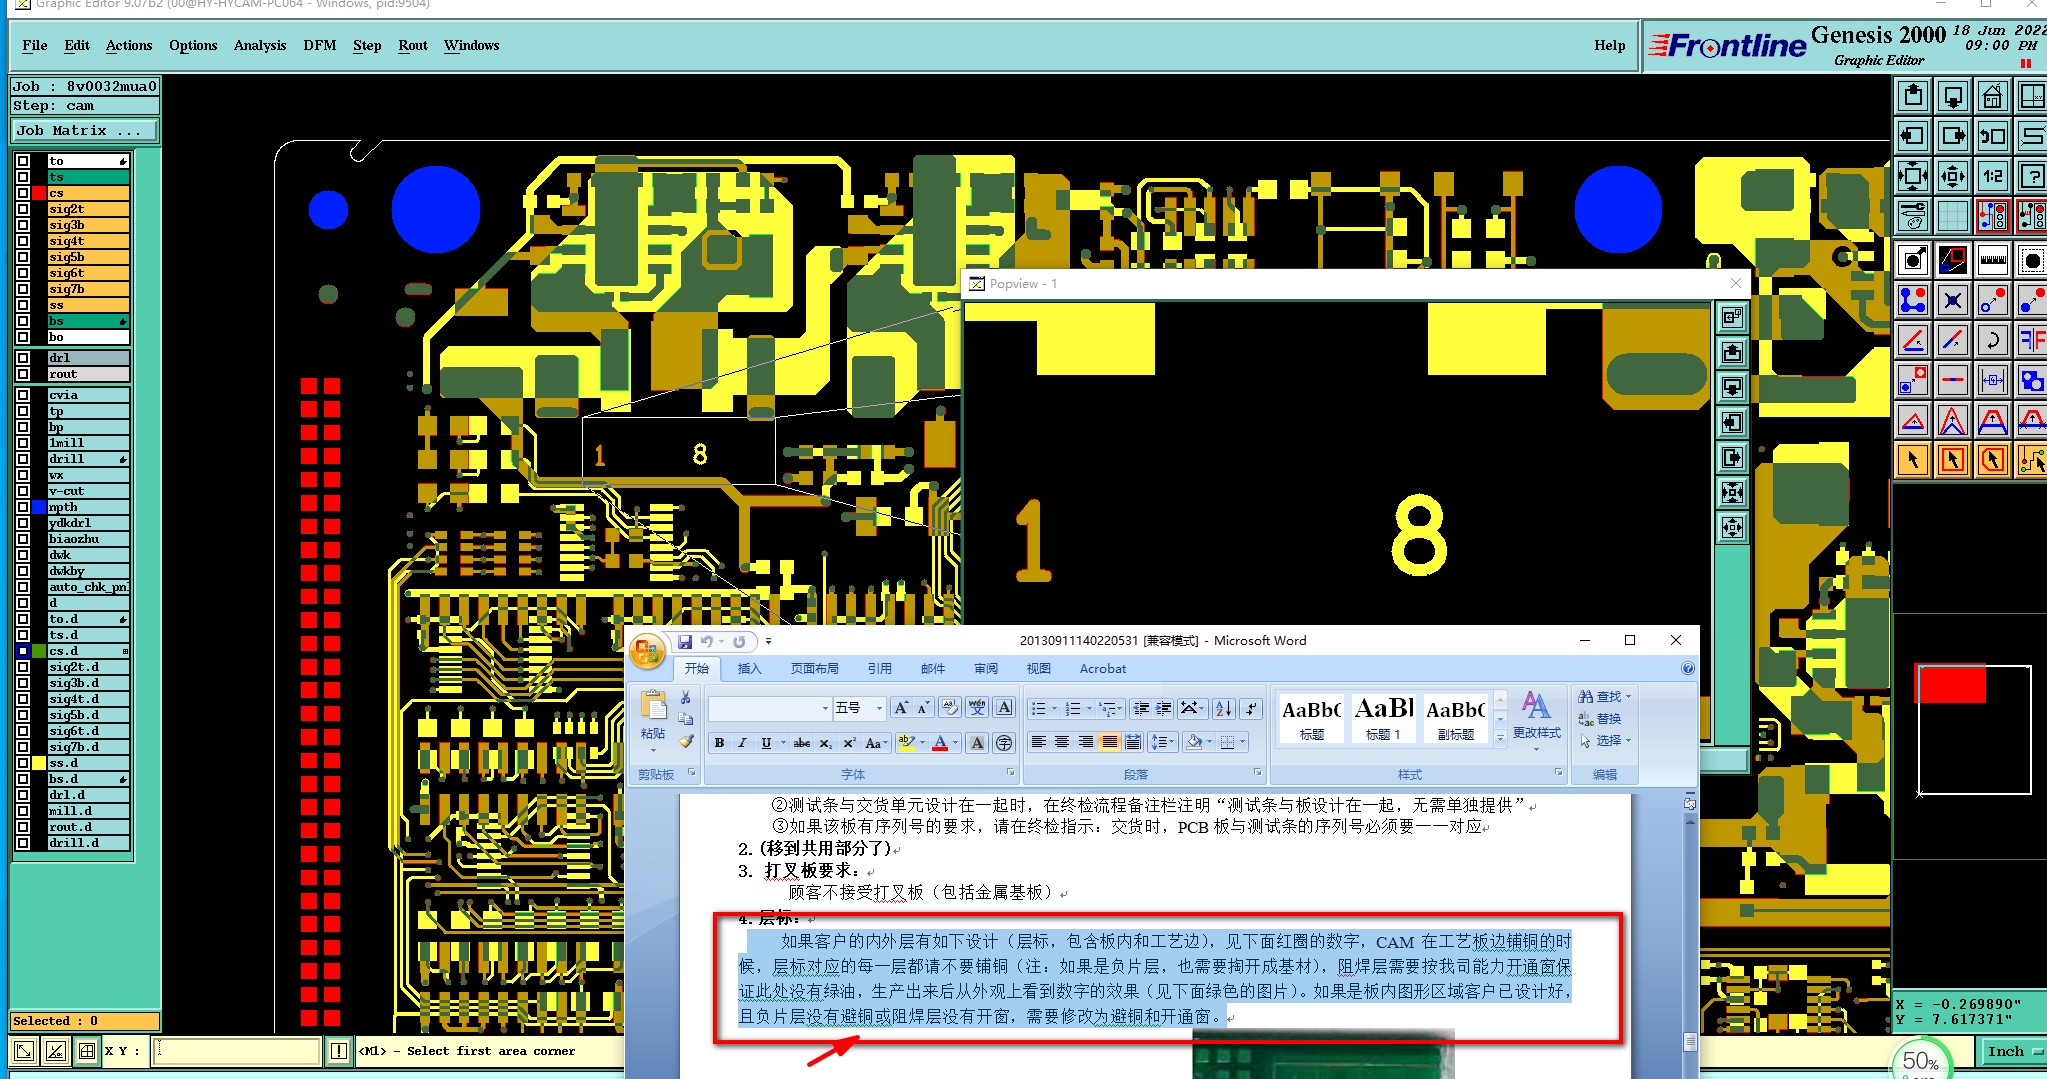
Task: Switch to the 页面布局 tab in Word
Action: click(x=814, y=668)
